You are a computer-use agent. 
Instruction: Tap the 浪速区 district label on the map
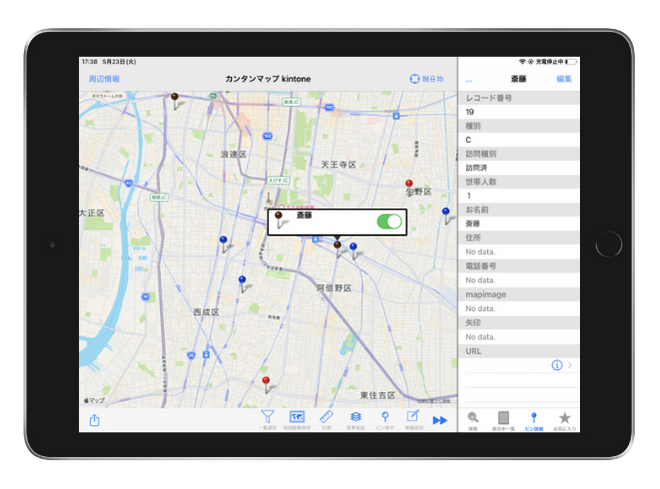click(x=234, y=154)
